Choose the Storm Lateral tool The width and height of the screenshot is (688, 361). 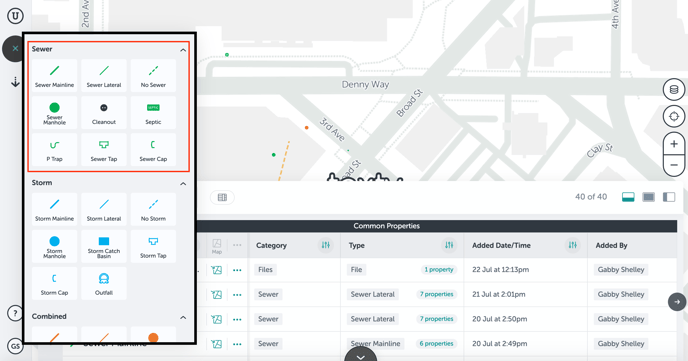104,209
